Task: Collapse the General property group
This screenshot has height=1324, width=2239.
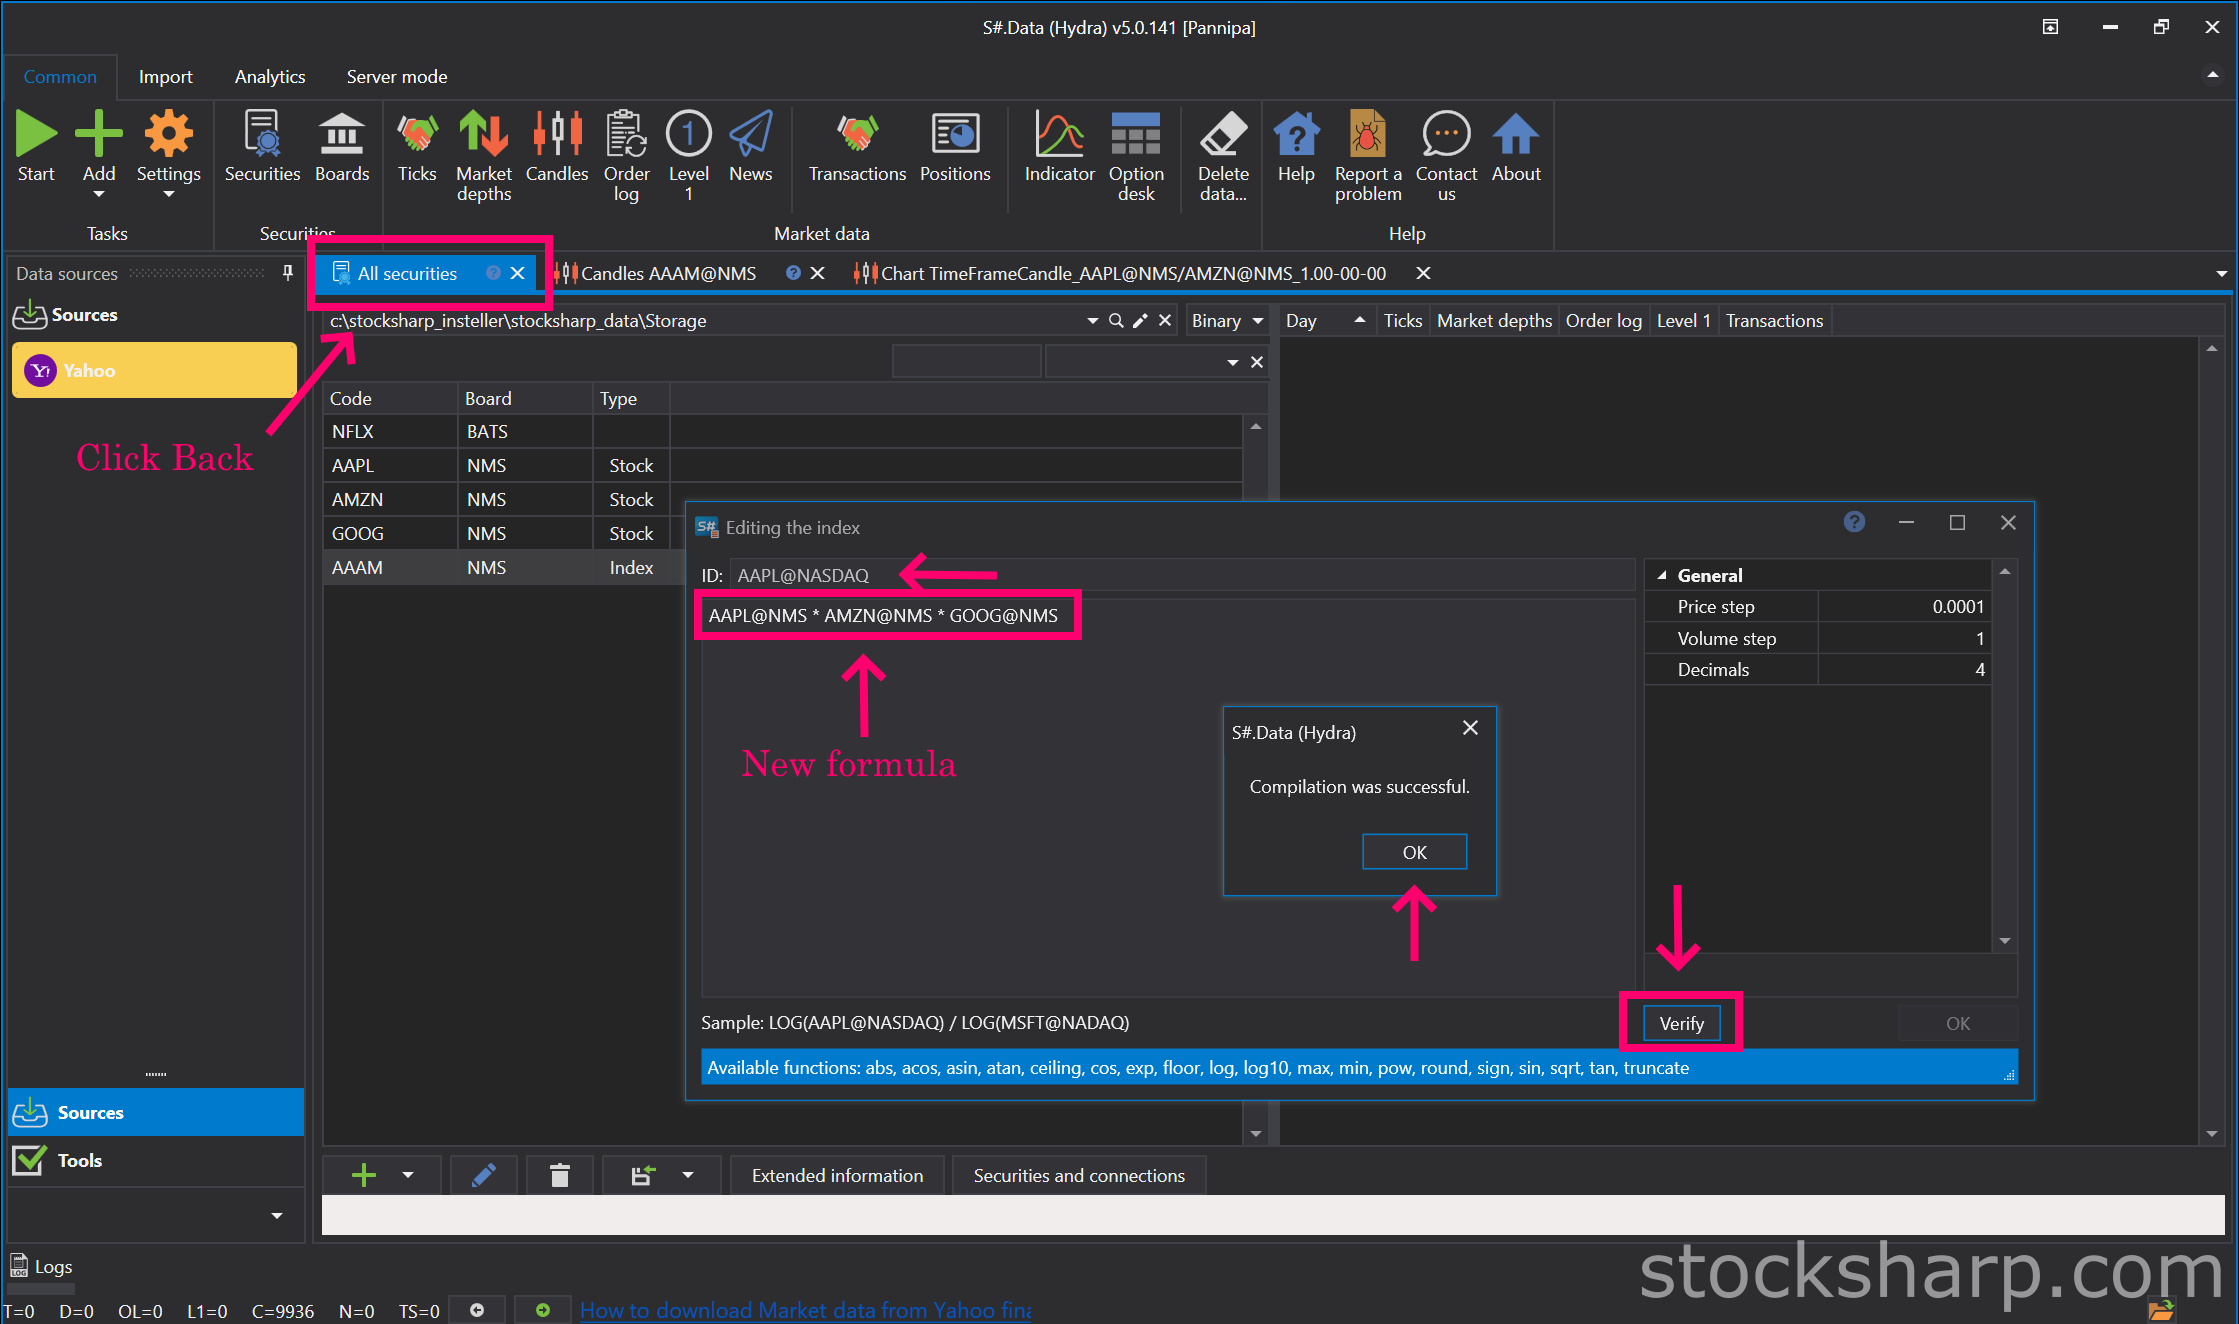Action: pyautogui.click(x=1662, y=575)
